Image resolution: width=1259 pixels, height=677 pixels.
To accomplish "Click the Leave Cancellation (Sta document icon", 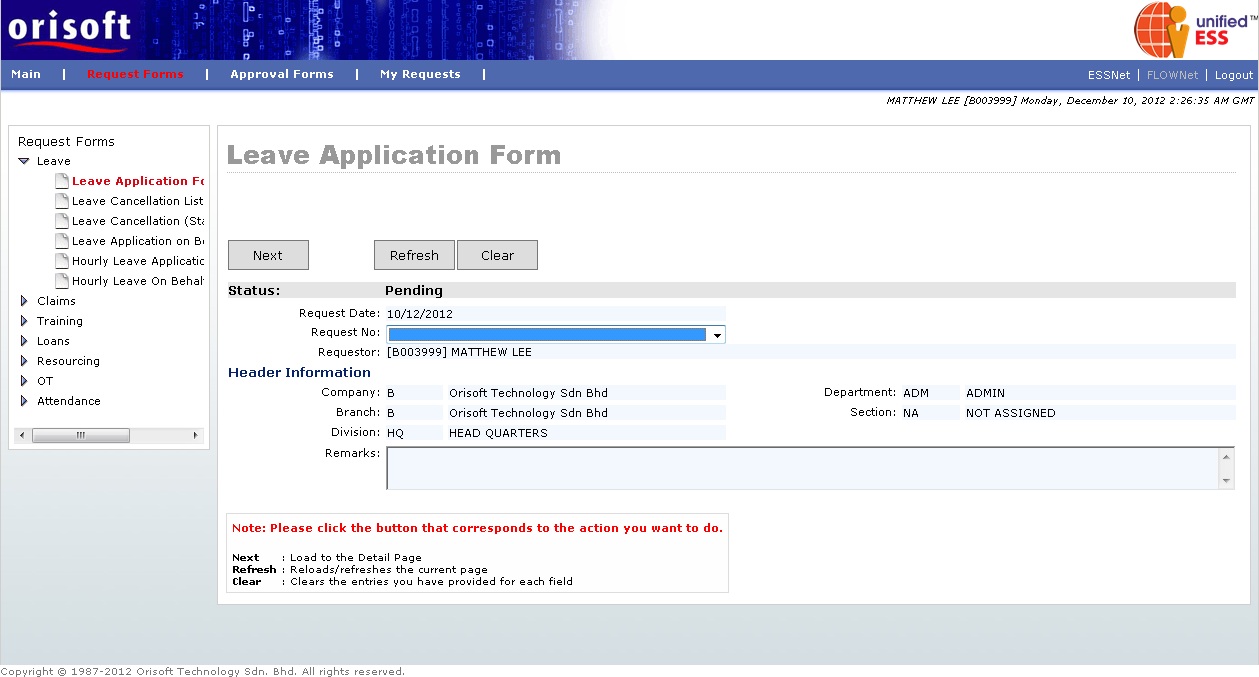I will click(x=62, y=221).
